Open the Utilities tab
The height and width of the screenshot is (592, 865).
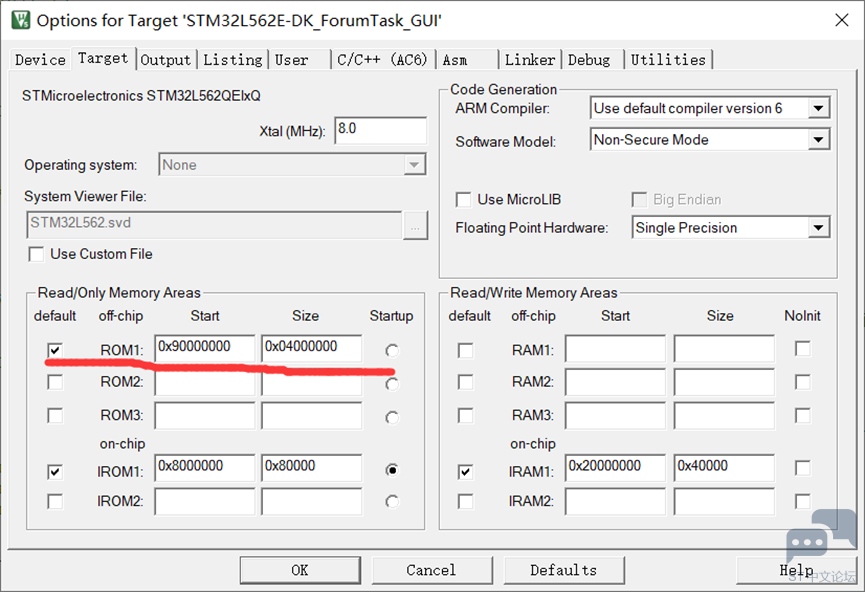[x=668, y=60]
